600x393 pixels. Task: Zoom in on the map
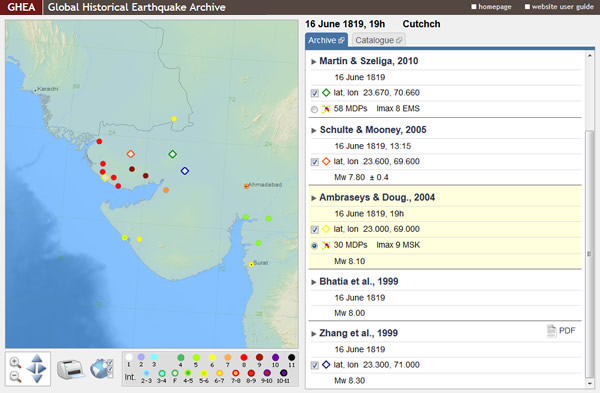(x=15, y=362)
